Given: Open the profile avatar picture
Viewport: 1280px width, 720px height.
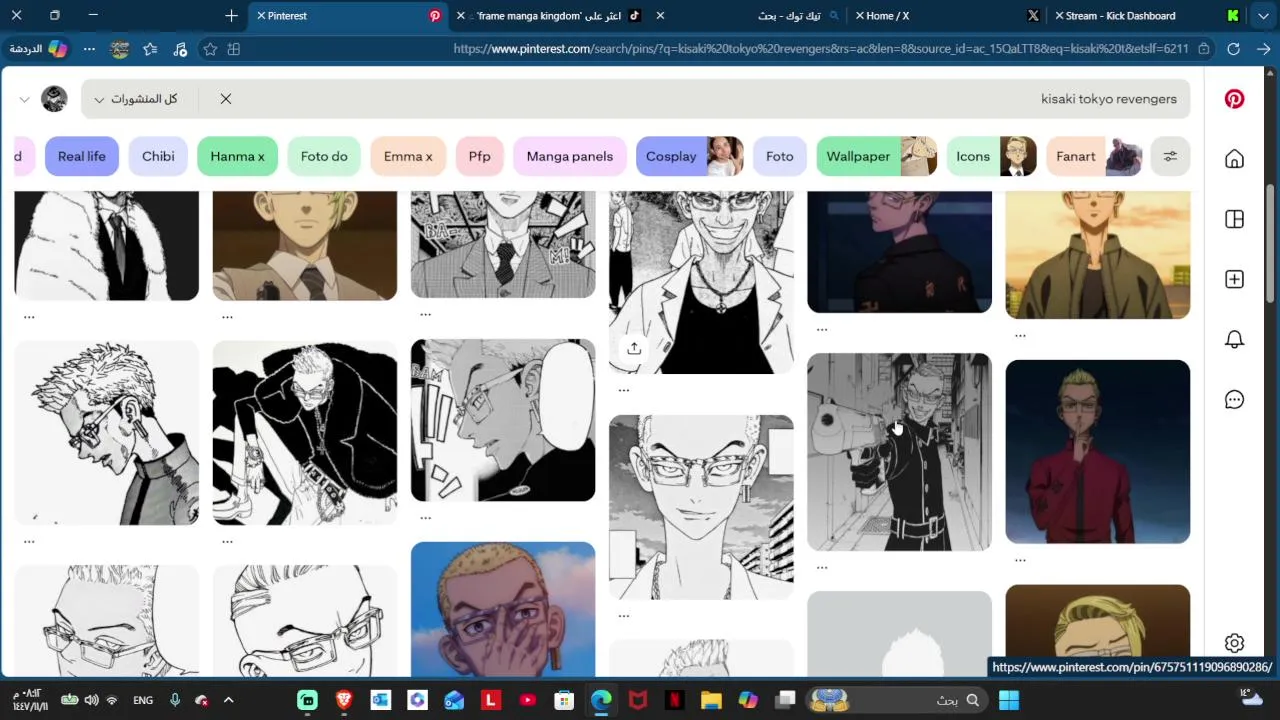Looking at the screenshot, I should [x=54, y=99].
